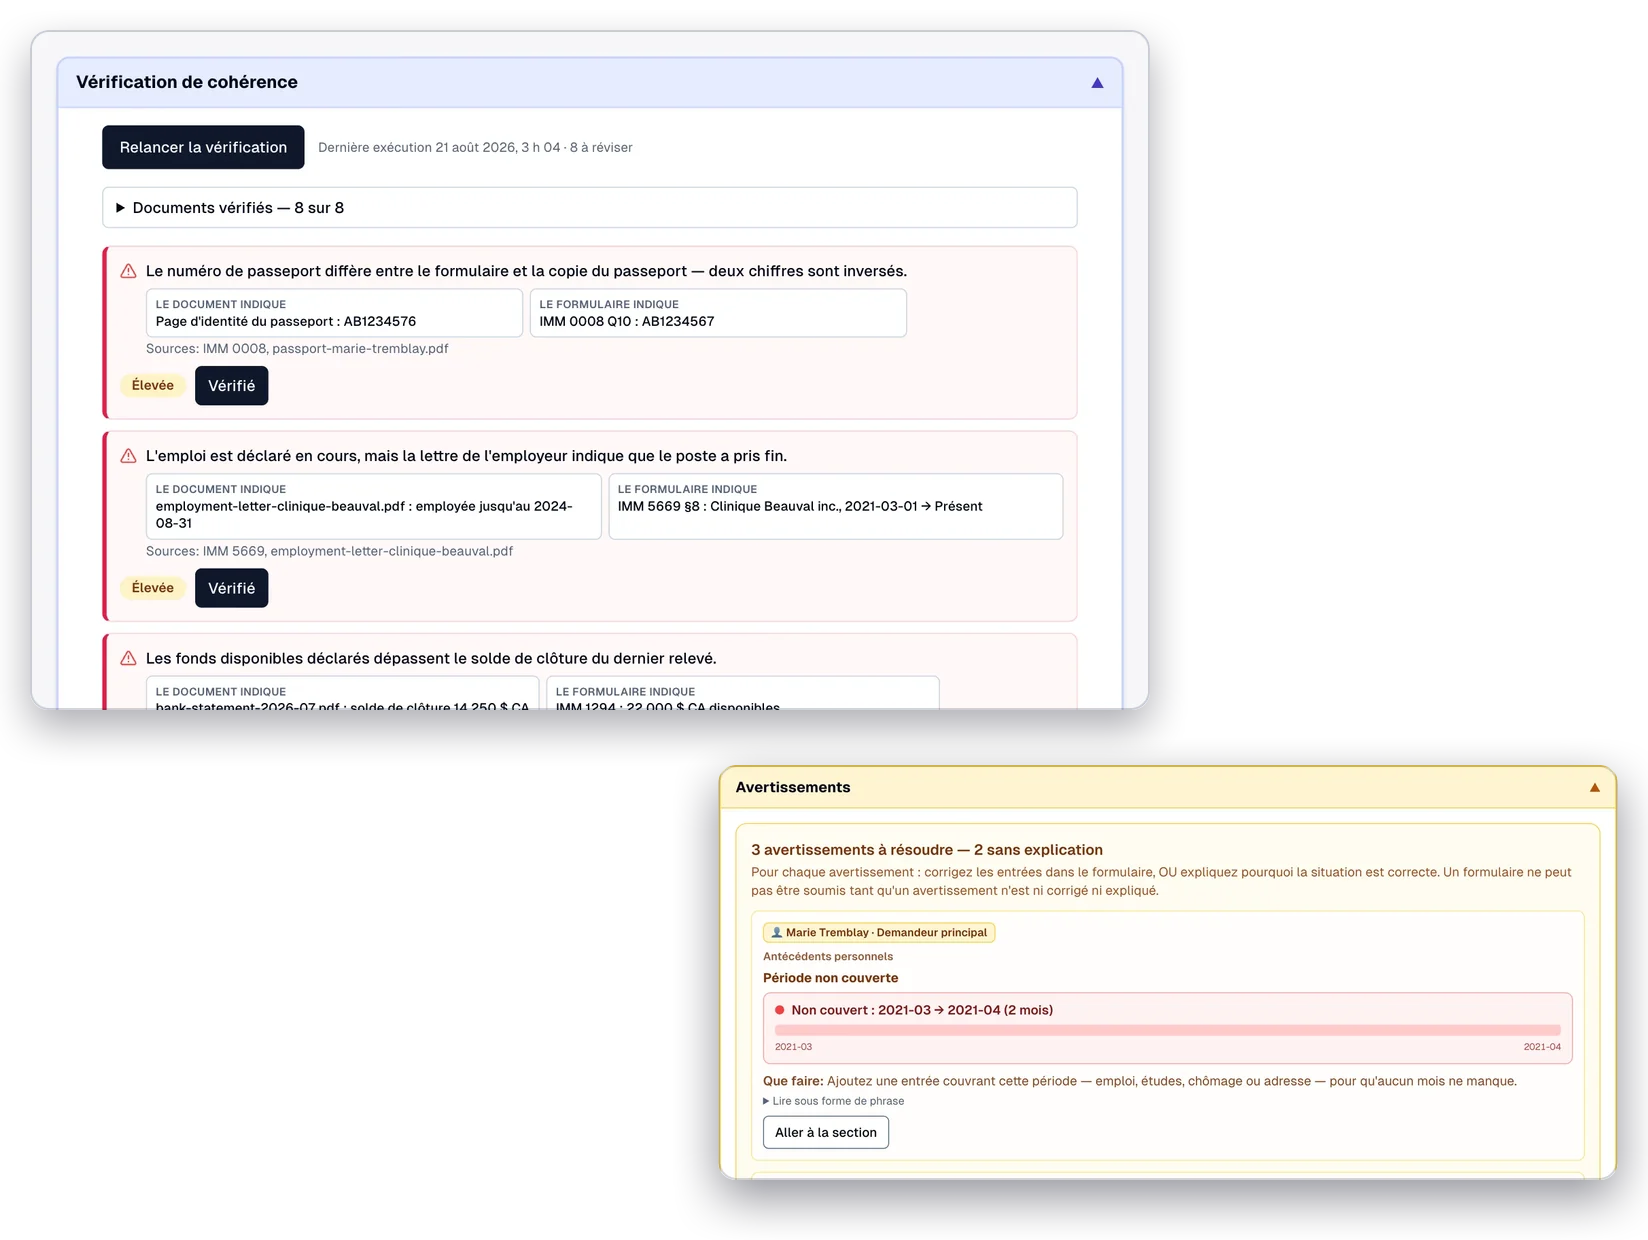Click 3 avertissements à résoudre heading
The height and width of the screenshot is (1240, 1648).
[927, 850]
